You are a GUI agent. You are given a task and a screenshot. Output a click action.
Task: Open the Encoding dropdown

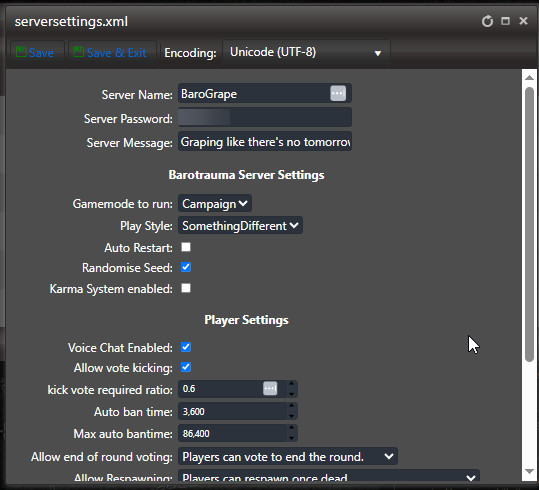[x=306, y=53]
